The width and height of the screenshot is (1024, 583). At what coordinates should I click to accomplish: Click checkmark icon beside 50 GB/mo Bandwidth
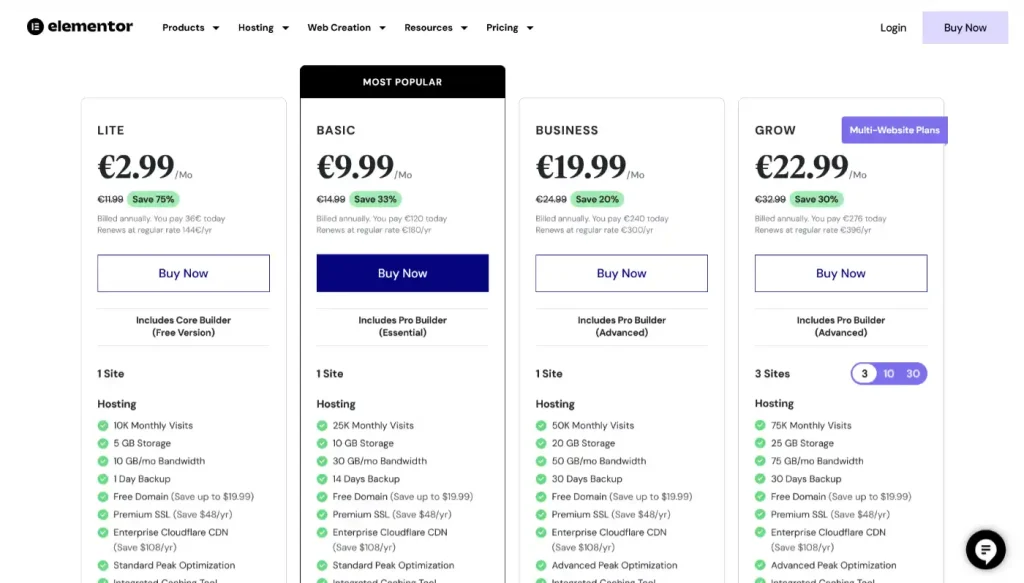click(541, 461)
